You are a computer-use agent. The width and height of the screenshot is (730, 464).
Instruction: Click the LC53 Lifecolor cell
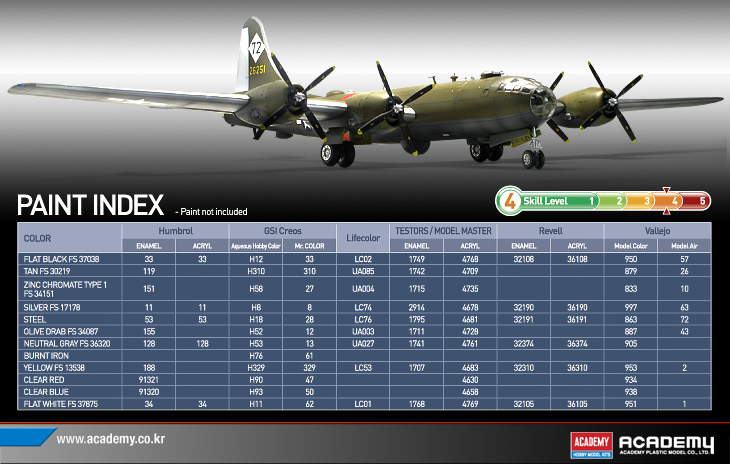(363, 368)
